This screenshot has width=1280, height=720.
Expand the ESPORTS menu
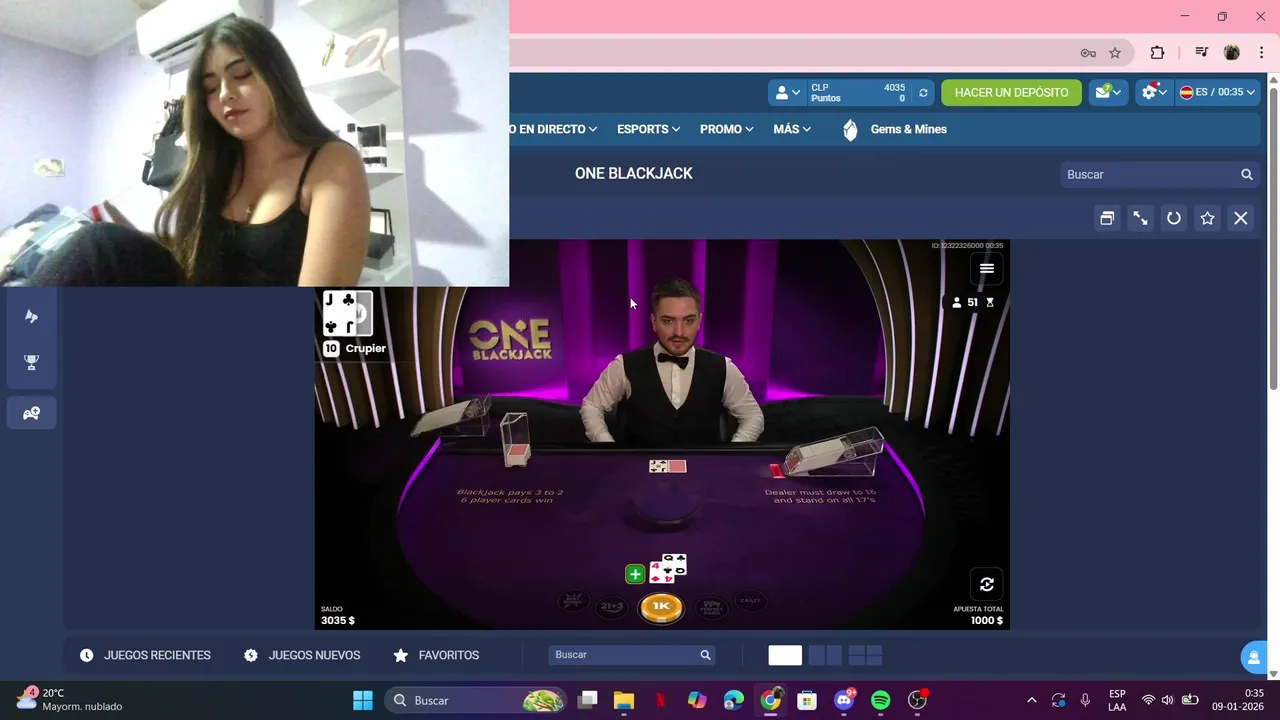click(x=648, y=129)
